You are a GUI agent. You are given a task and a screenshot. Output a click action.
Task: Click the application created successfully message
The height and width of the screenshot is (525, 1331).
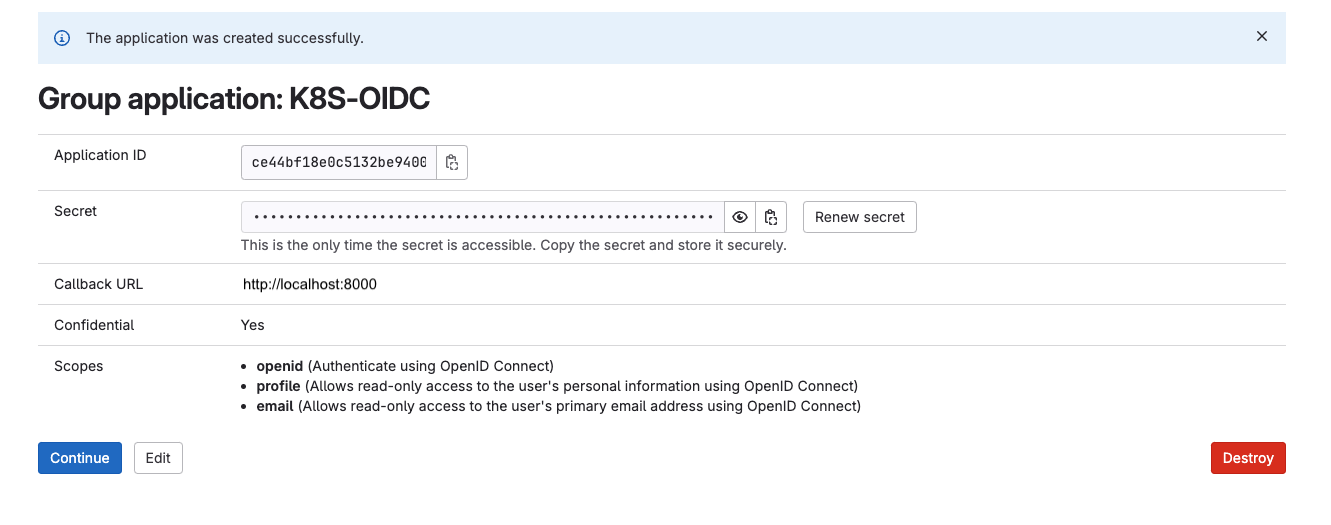225,38
